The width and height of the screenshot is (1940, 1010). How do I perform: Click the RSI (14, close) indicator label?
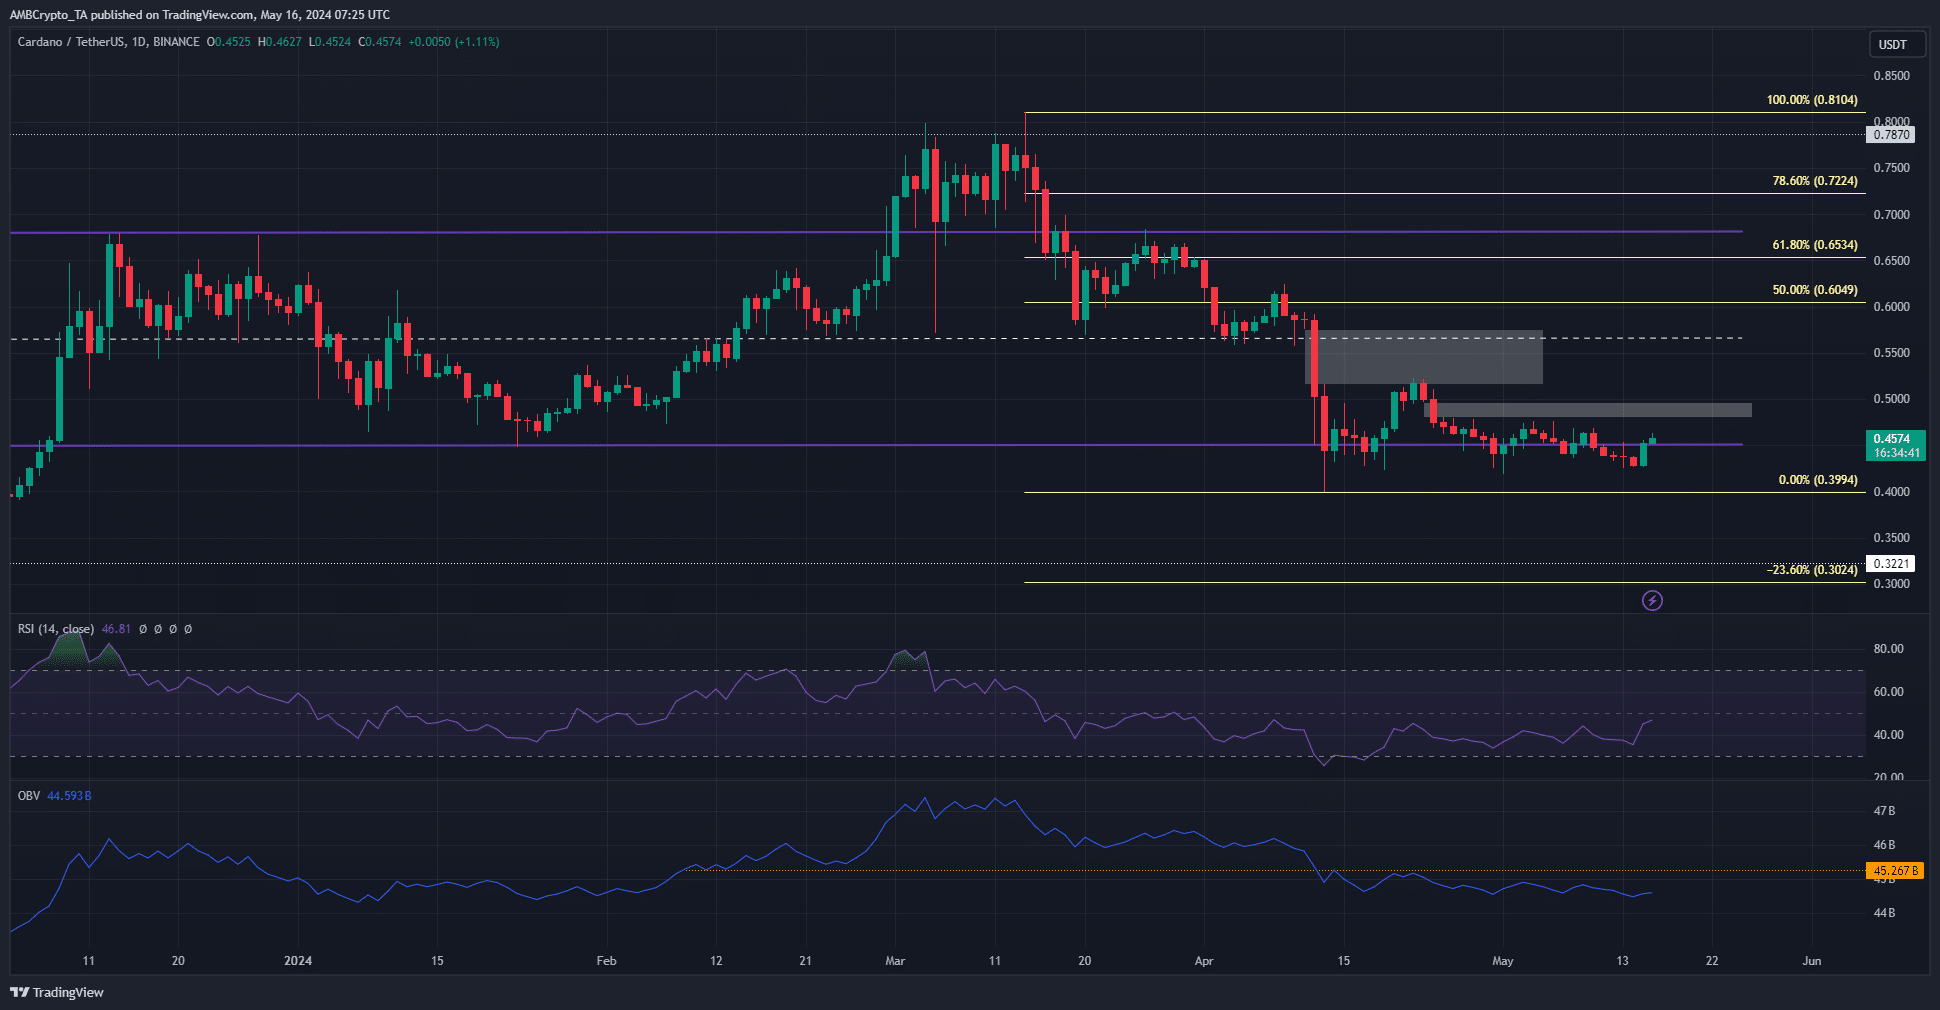tap(56, 629)
